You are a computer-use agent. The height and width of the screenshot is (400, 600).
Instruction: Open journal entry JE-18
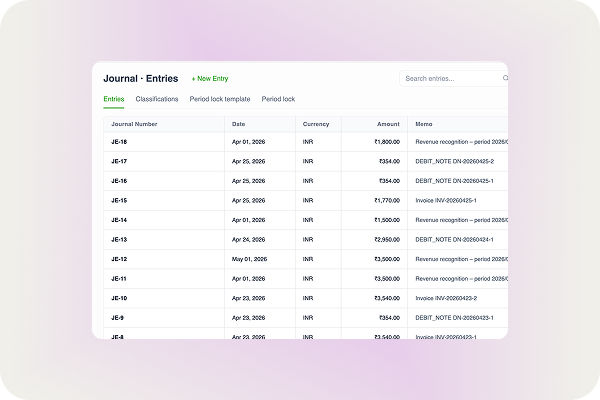click(119, 142)
